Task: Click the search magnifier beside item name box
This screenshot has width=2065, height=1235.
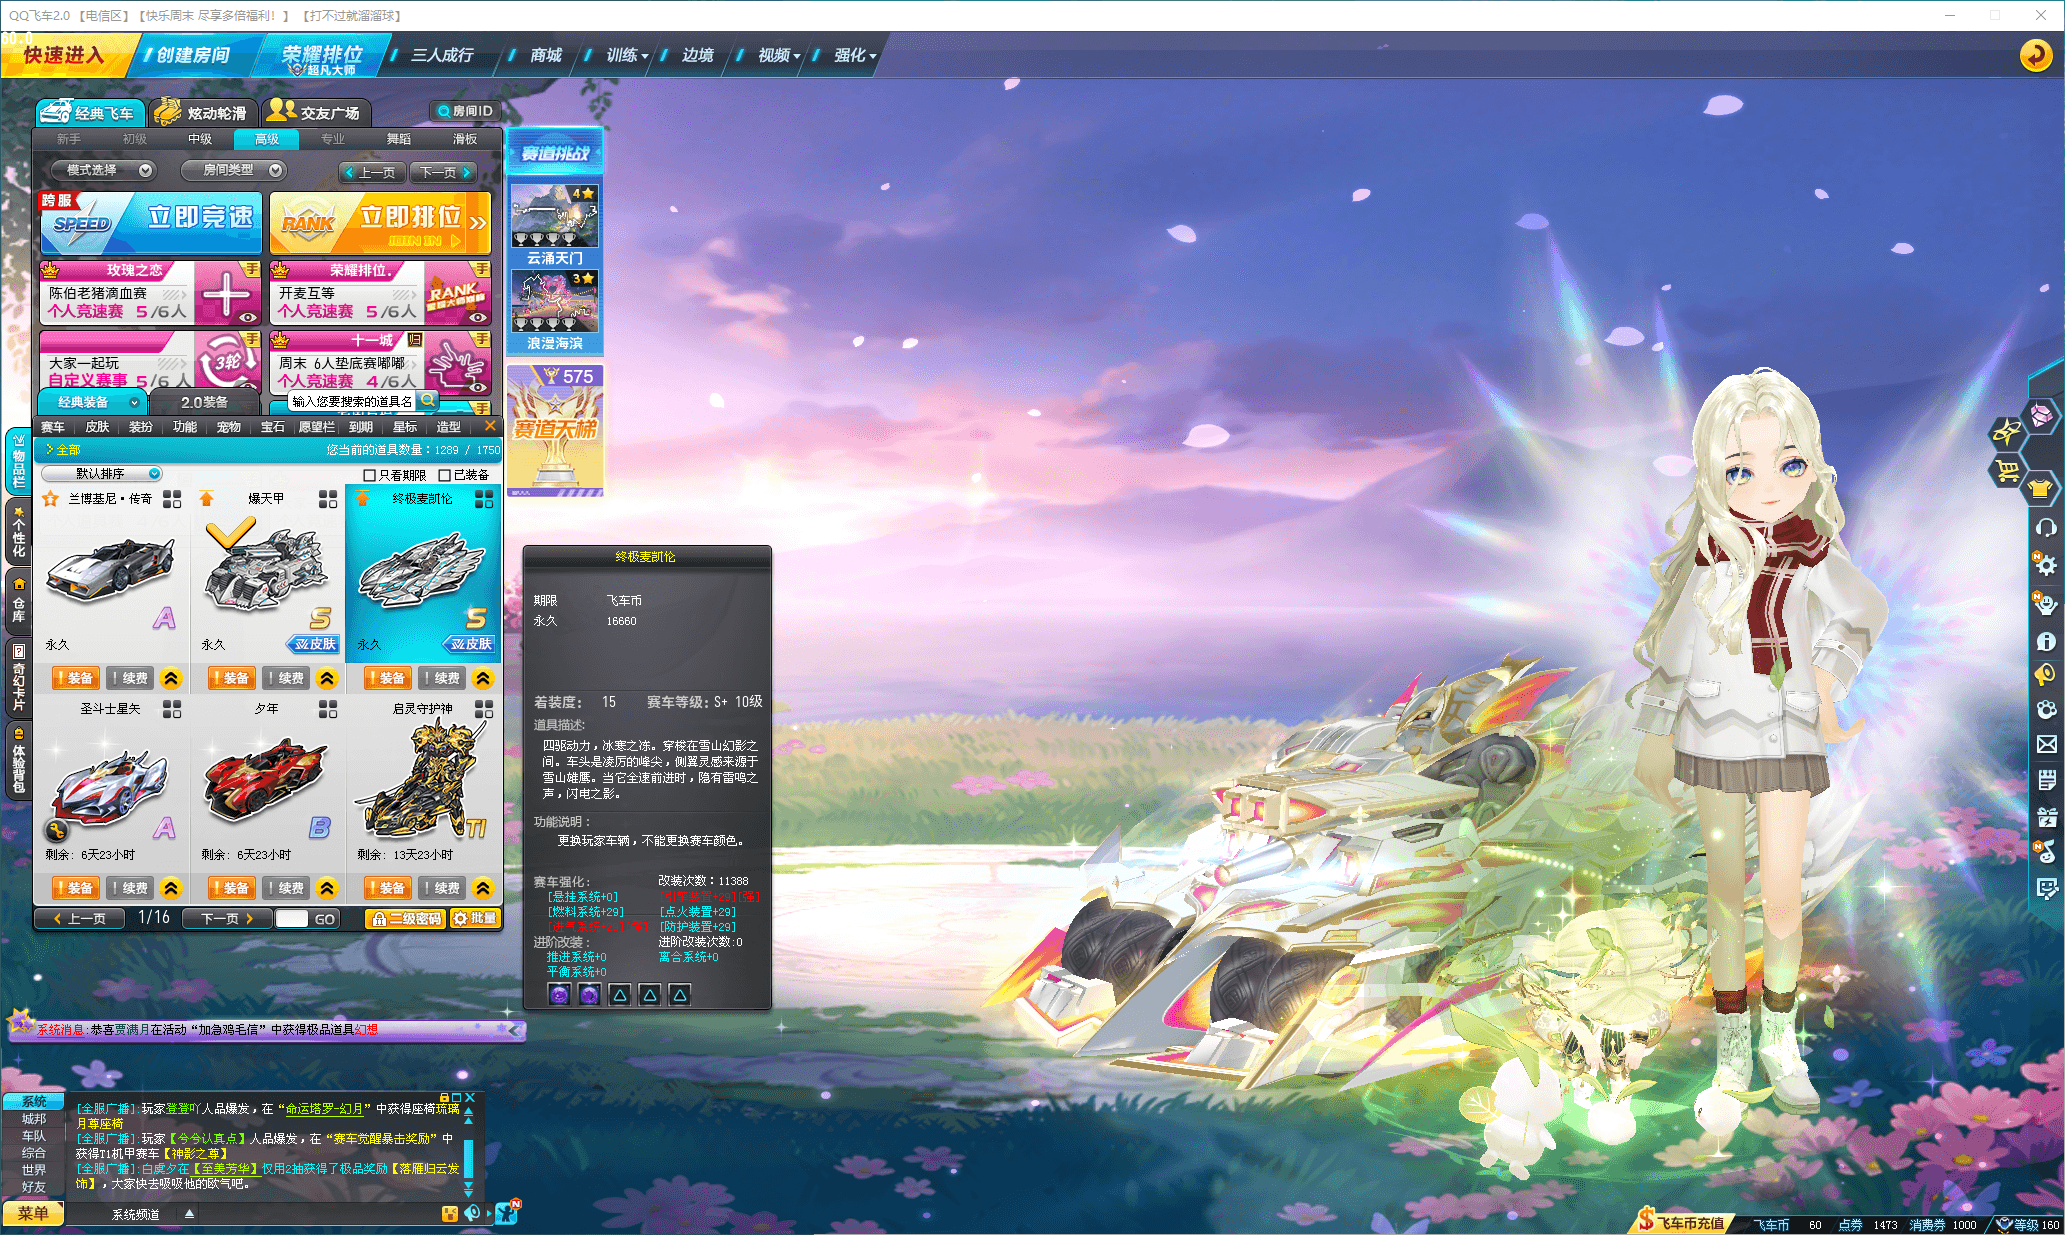Action: click(428, 401)
